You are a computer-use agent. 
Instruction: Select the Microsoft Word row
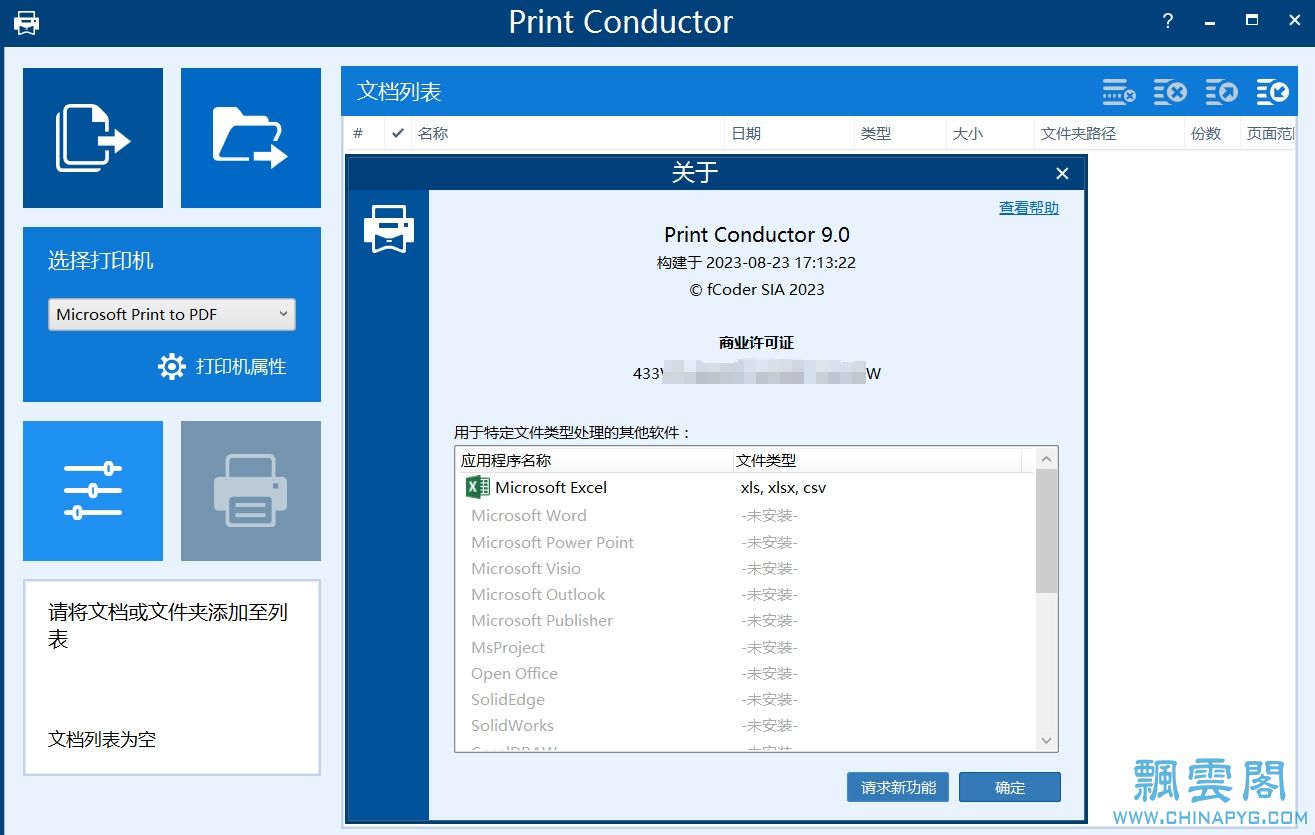coord(745,516)
